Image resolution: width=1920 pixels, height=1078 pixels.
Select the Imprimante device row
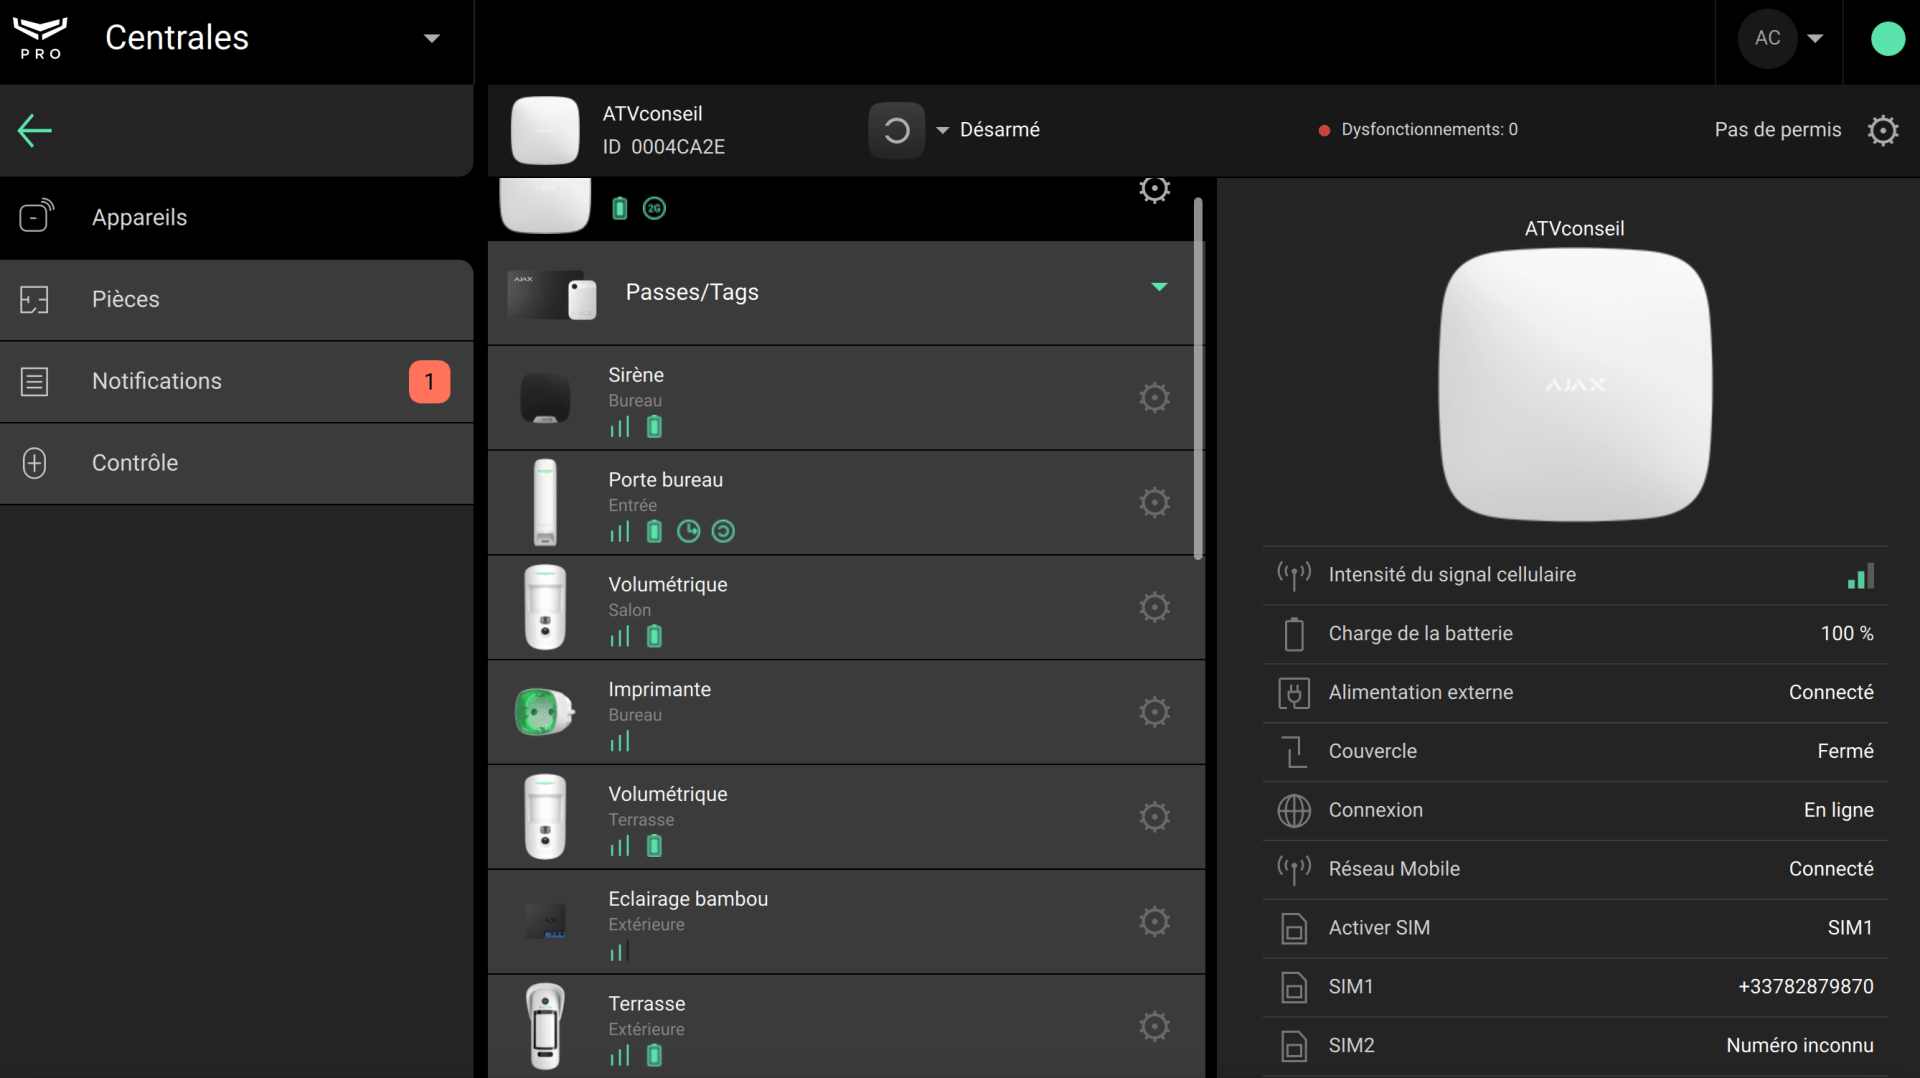pyautogui.click(x=846, y=712)
